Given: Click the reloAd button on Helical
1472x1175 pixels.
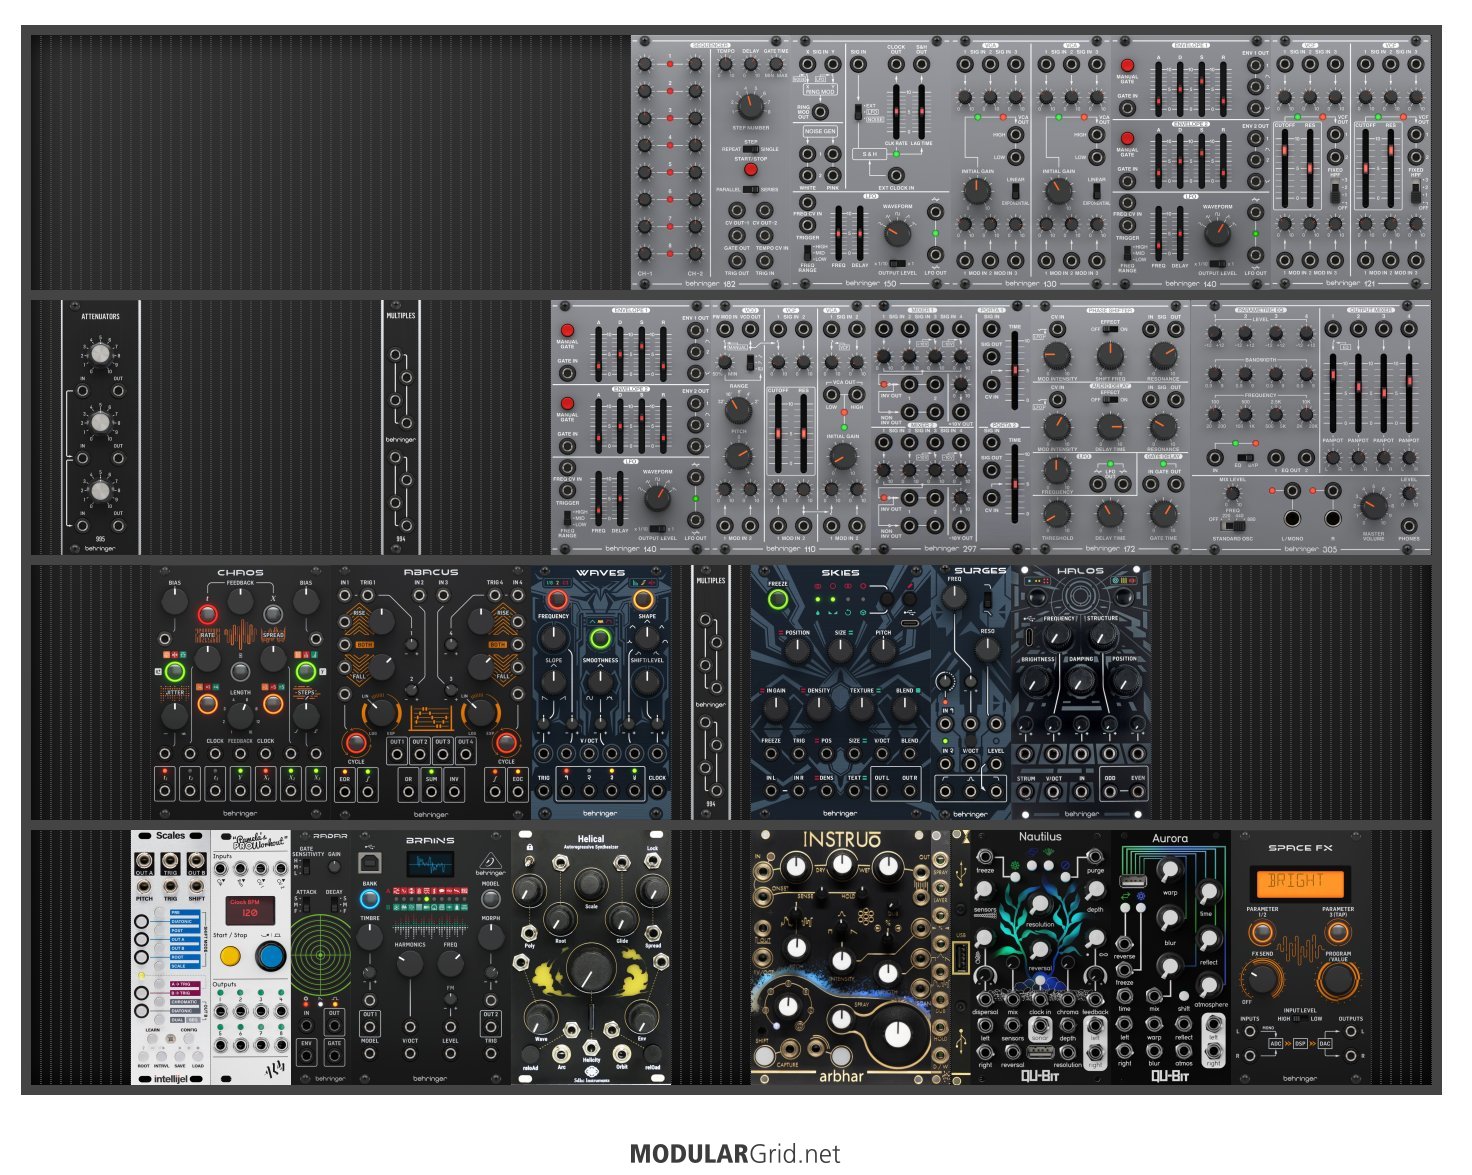Looking at the screenshot, I should coord(530,1055).
